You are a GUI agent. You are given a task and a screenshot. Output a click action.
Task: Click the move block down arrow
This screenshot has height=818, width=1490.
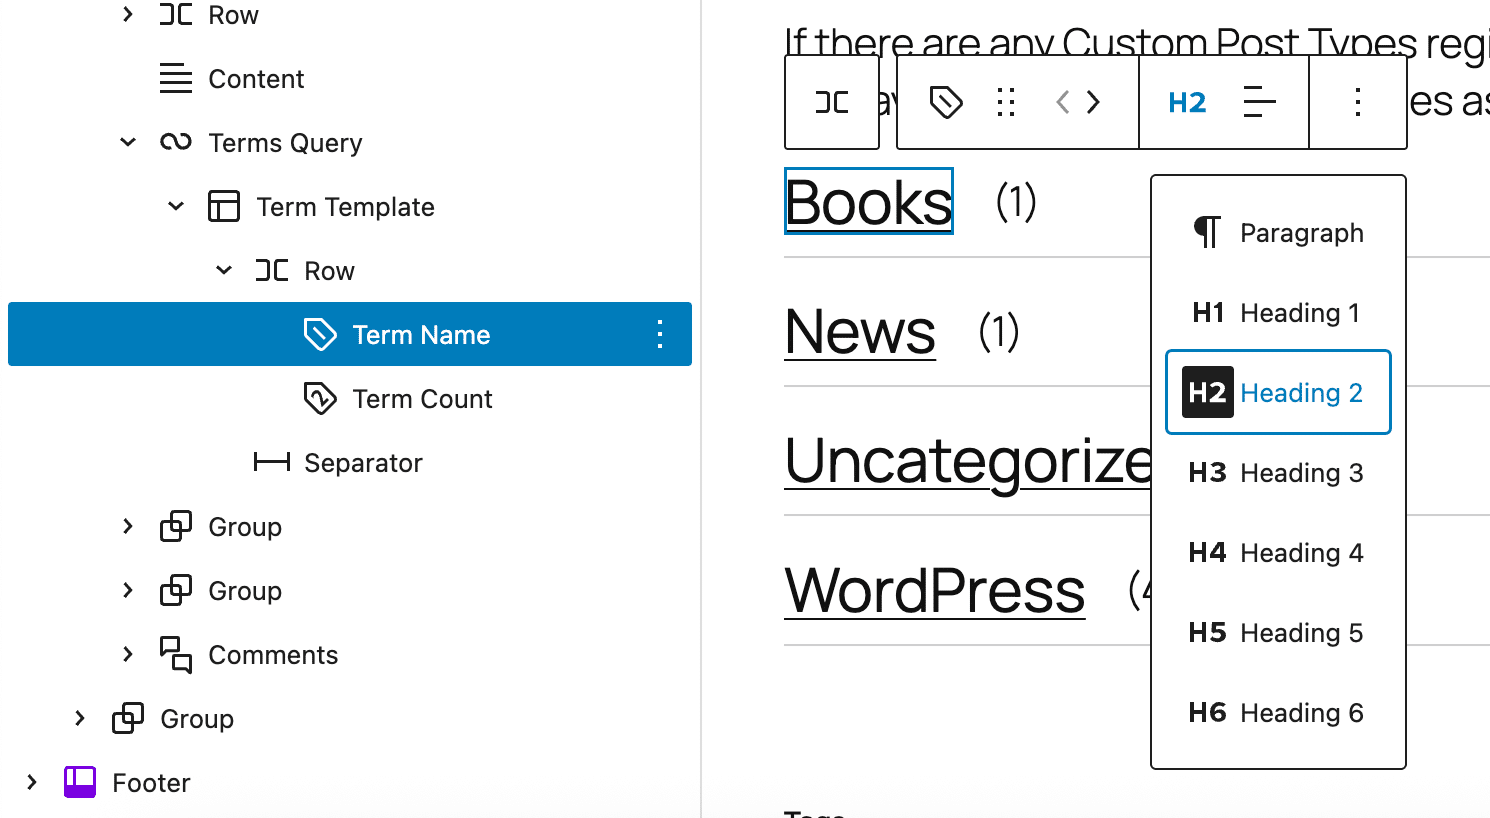point(1093,101)
